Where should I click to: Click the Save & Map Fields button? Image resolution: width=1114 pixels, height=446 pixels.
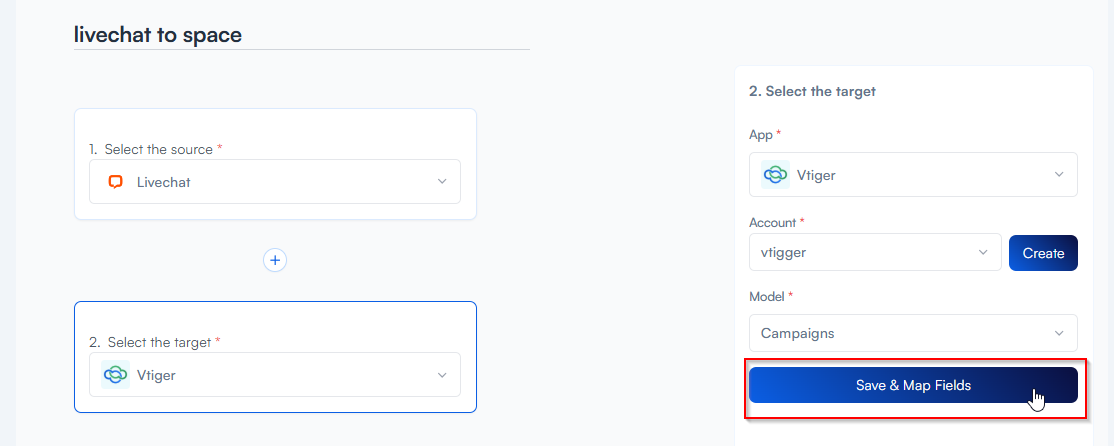click(912, 385)
